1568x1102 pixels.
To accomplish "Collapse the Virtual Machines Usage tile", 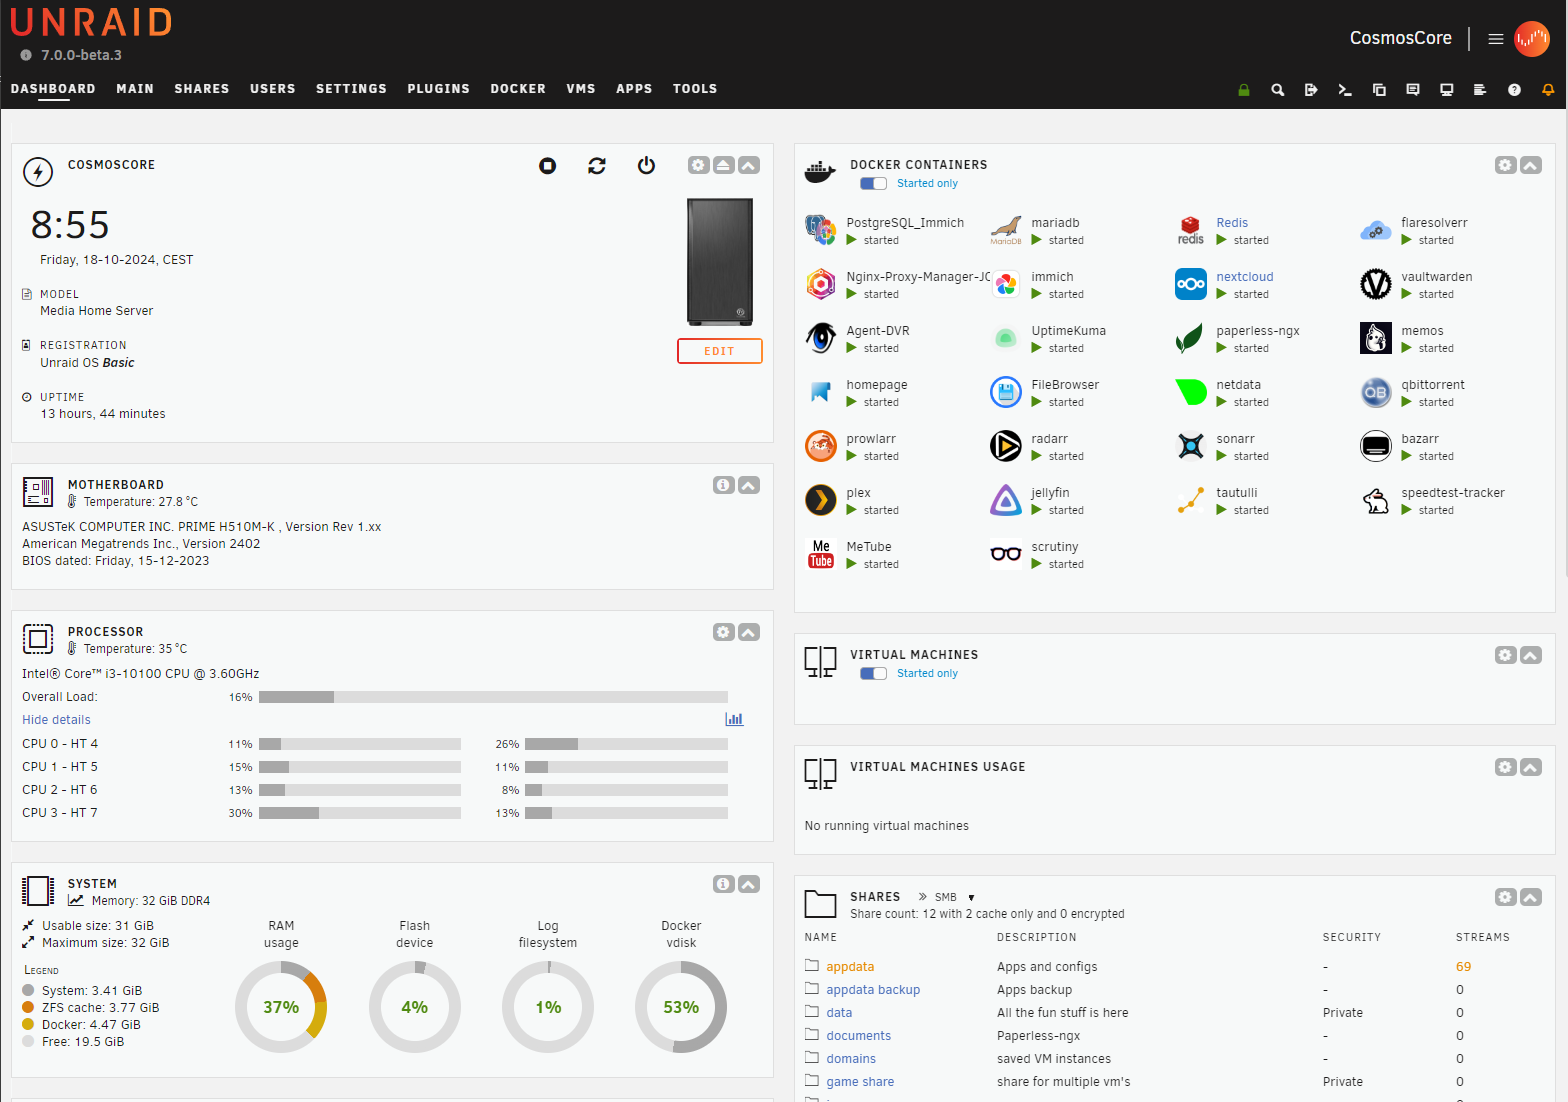I will (1531, 767).
